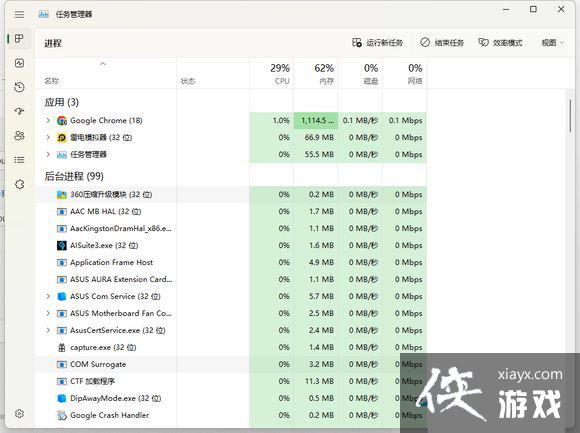
Task: Select the Google Chrome (18) name text
Action: point(106,120)
